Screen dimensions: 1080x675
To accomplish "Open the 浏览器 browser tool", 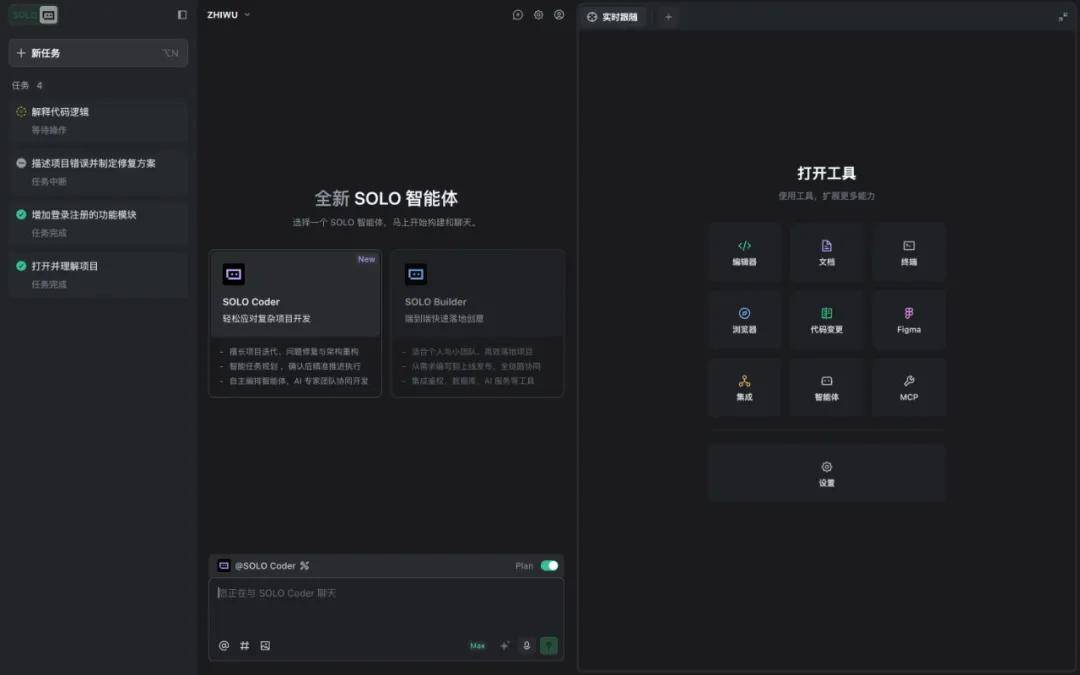I will (745, 320).
